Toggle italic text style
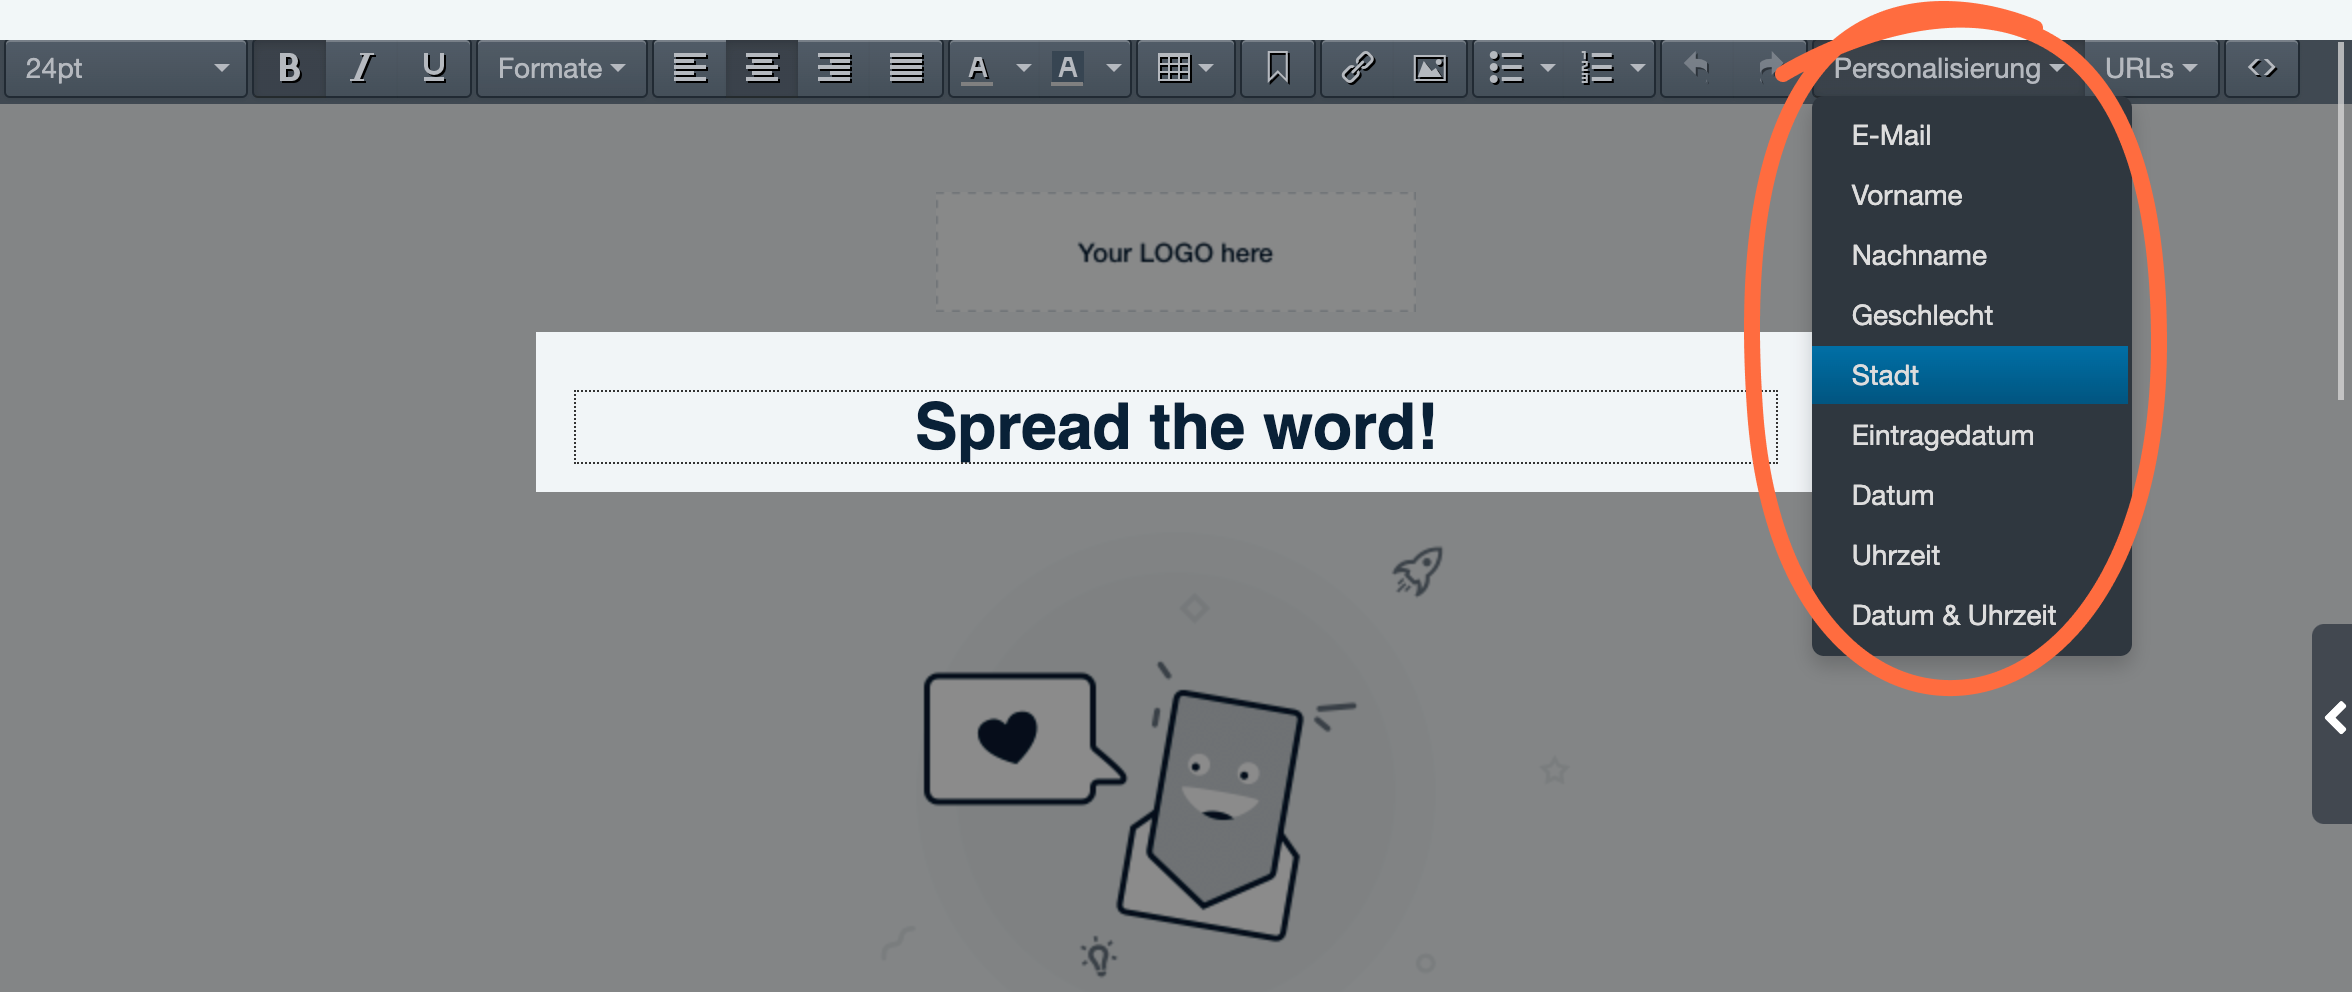This screenshot has height=992, width=2352. [361, 68]
